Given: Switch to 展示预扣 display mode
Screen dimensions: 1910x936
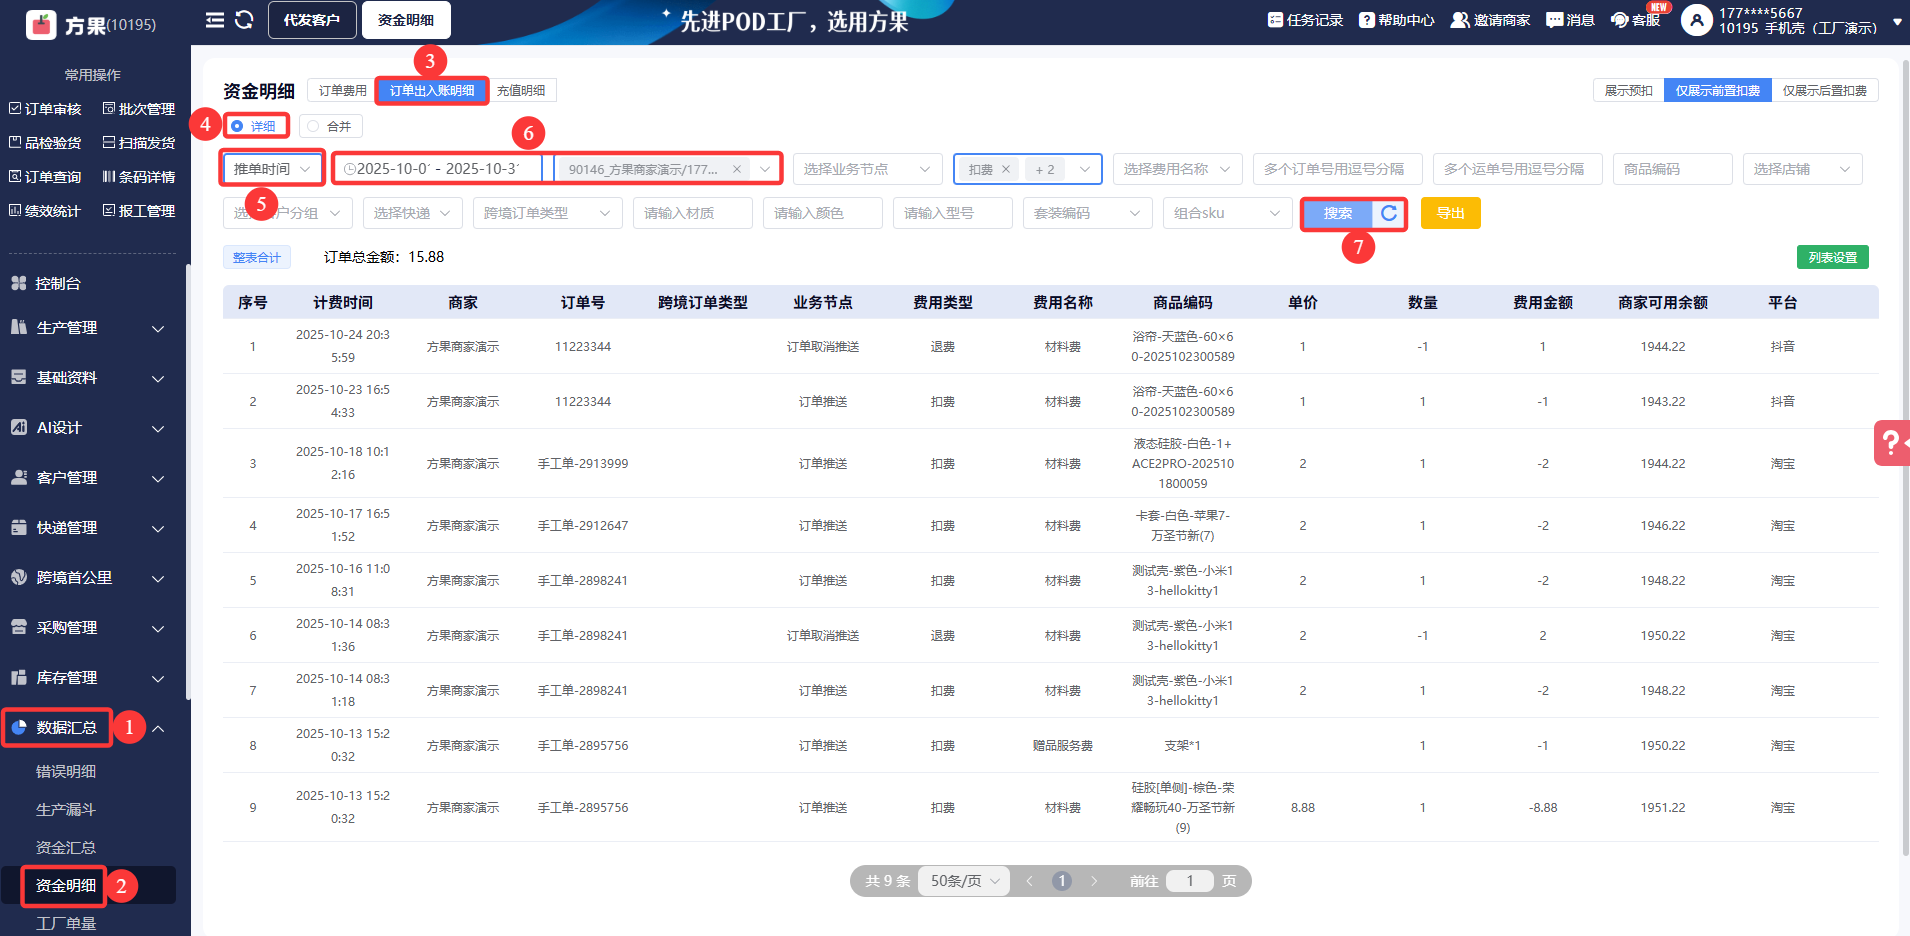Looking at the screenshot, I should [x=1629, y=91].
